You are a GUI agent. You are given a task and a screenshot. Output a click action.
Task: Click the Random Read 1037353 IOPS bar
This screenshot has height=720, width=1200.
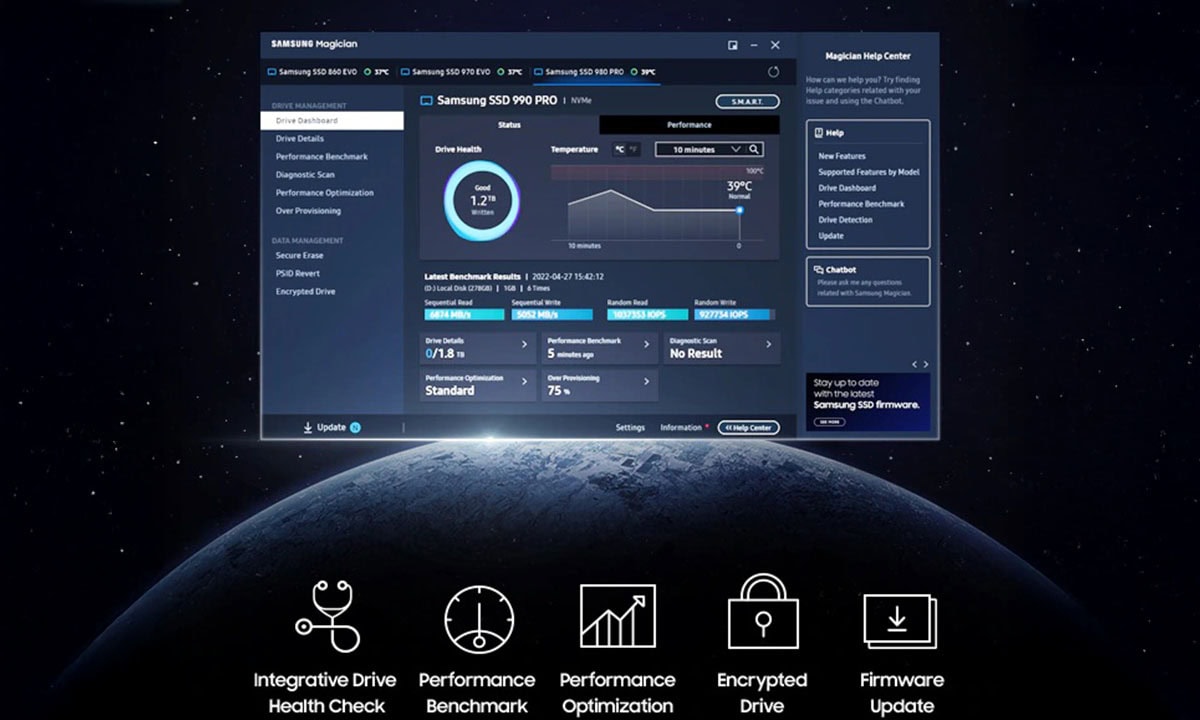646,314
